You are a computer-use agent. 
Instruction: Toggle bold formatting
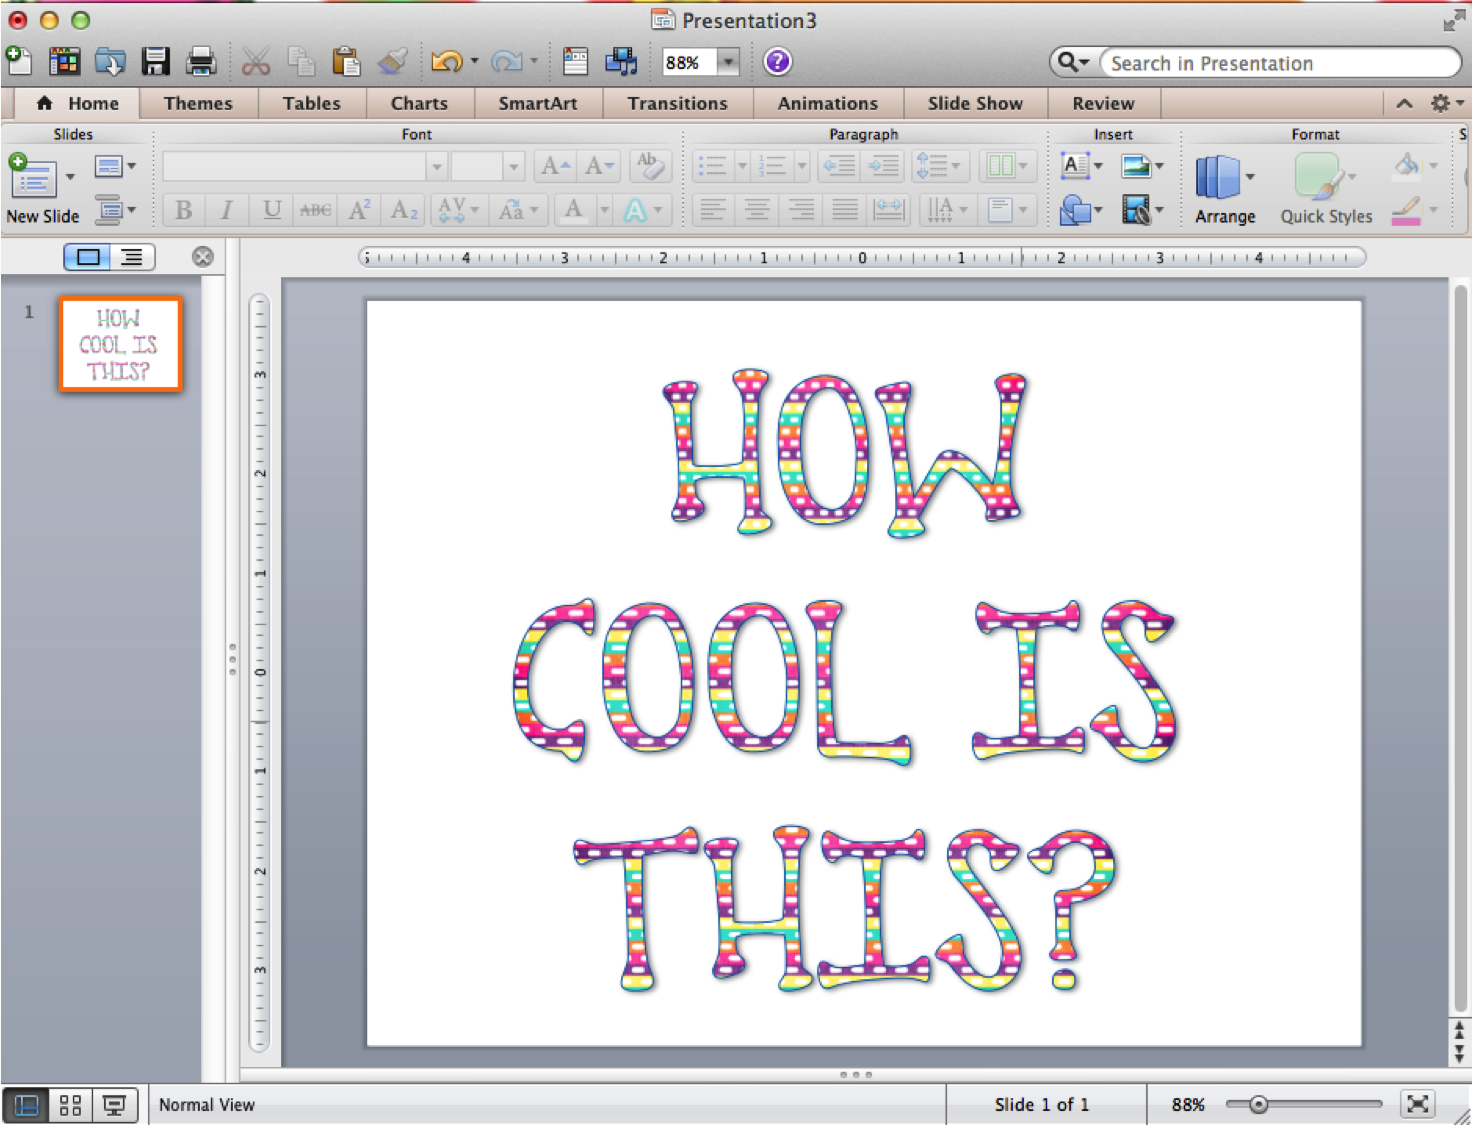[183, 210]
